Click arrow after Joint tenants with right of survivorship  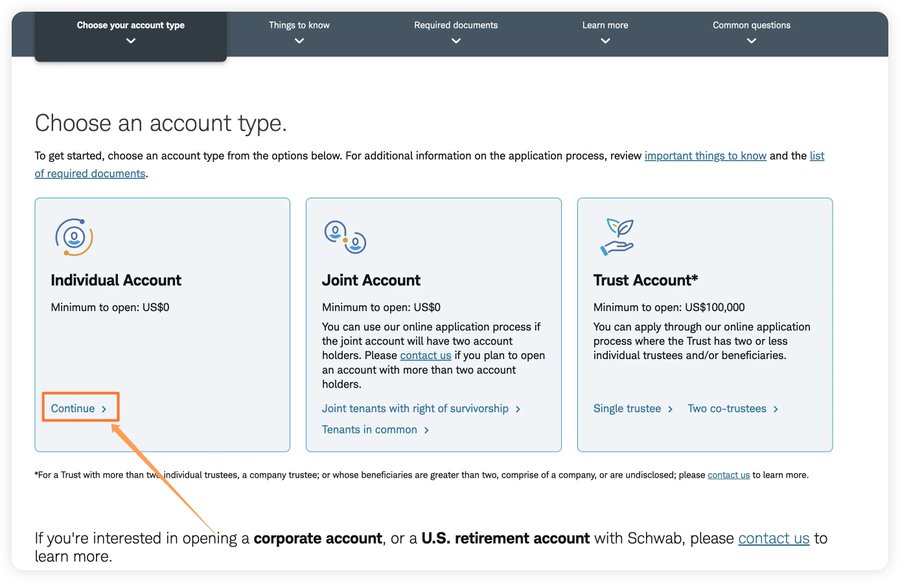(518, 409)
